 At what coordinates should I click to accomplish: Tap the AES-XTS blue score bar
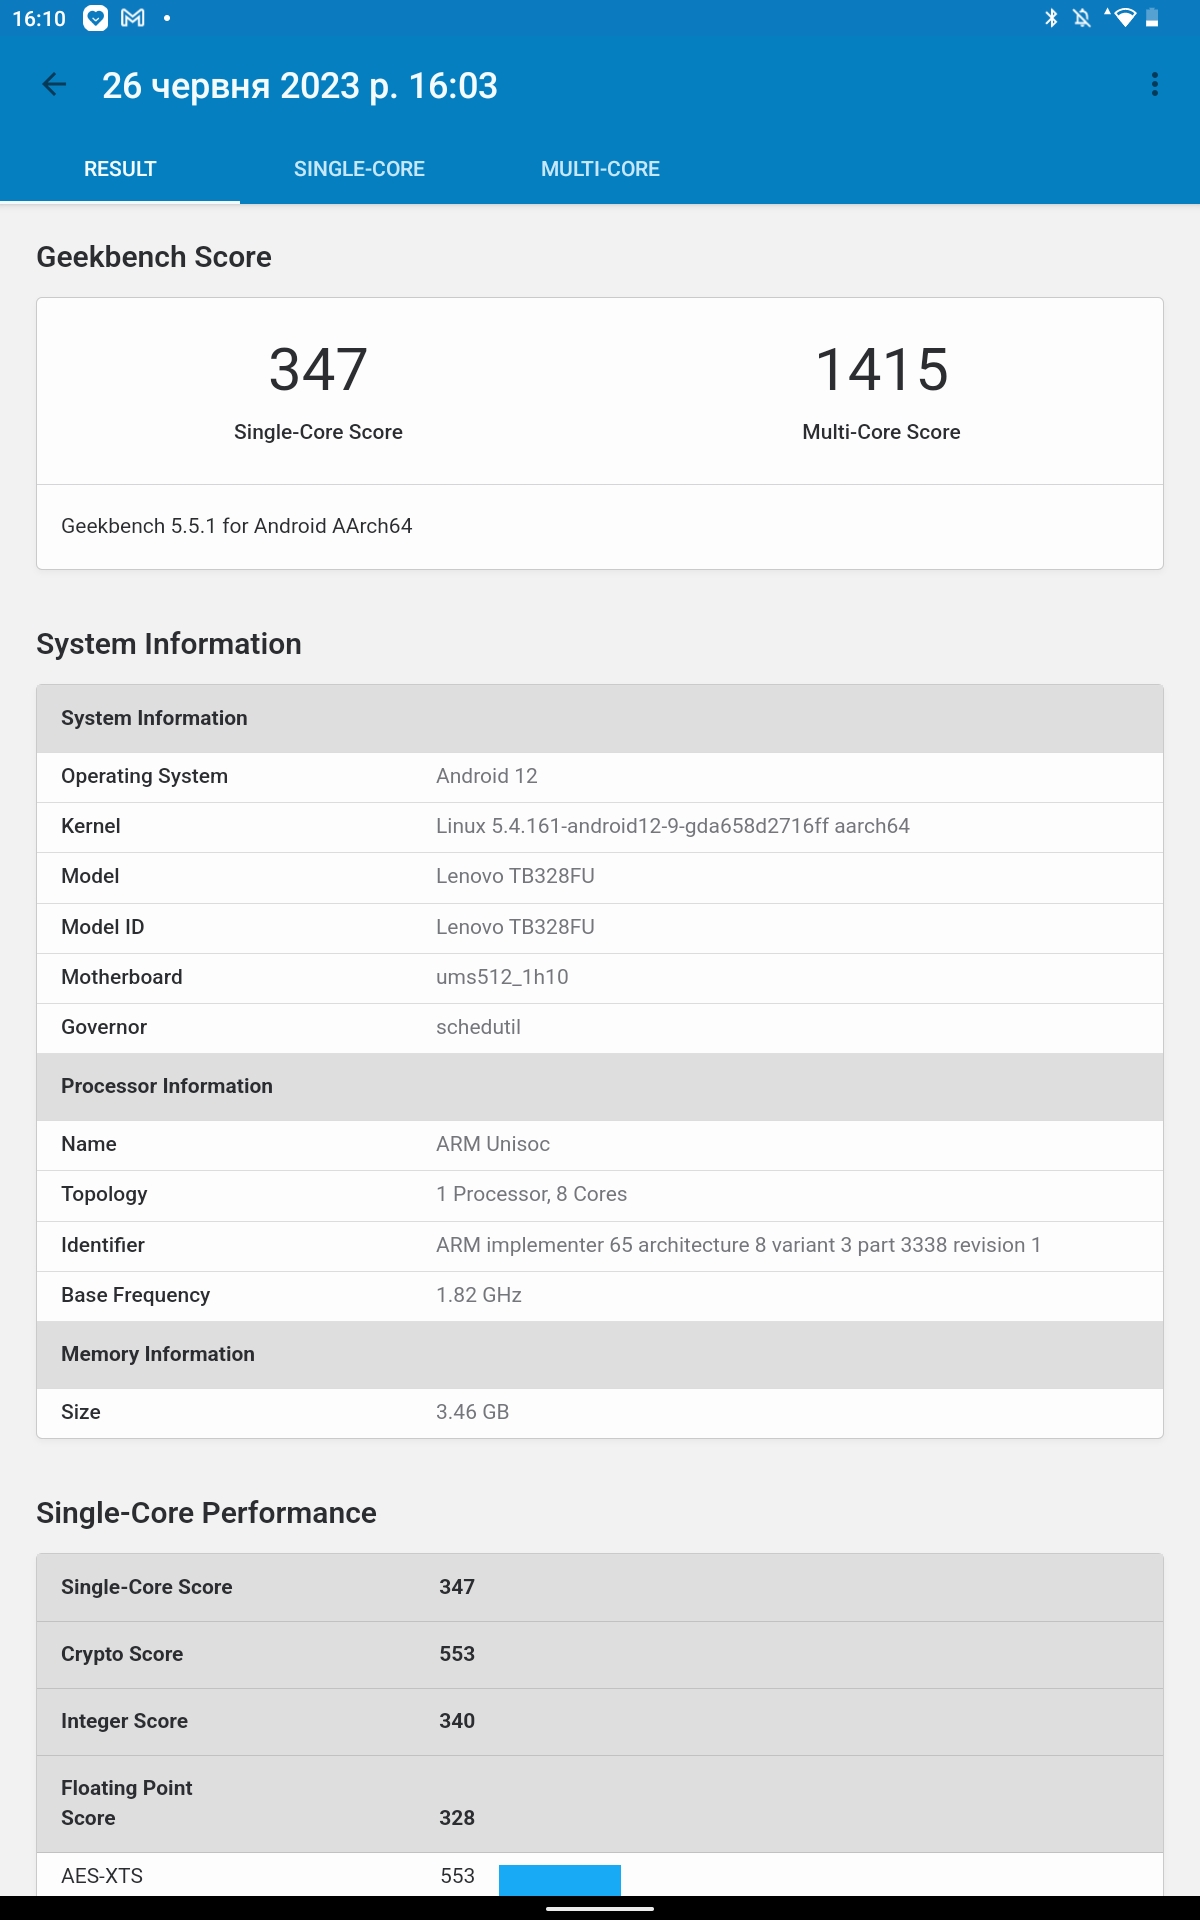pyautogui.click(x=559, y=1878)
